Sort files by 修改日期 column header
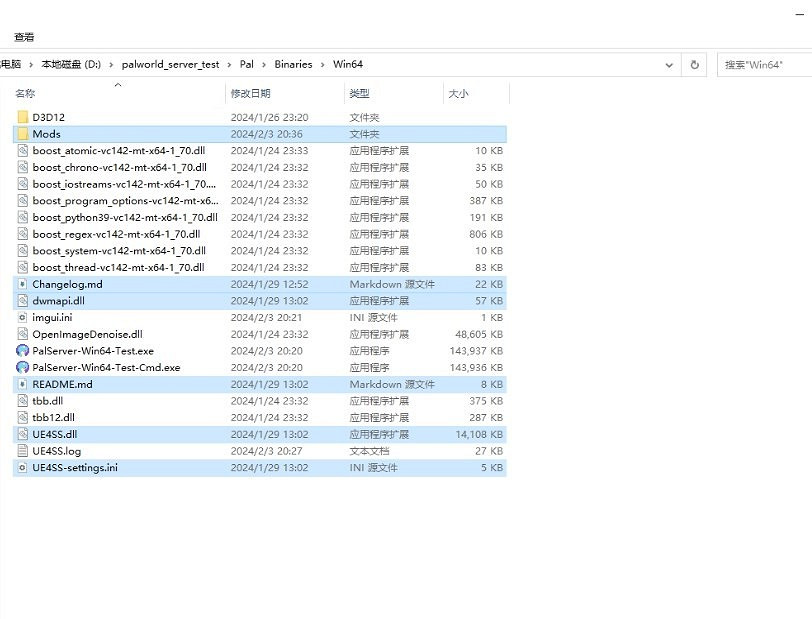 [251, 93]
